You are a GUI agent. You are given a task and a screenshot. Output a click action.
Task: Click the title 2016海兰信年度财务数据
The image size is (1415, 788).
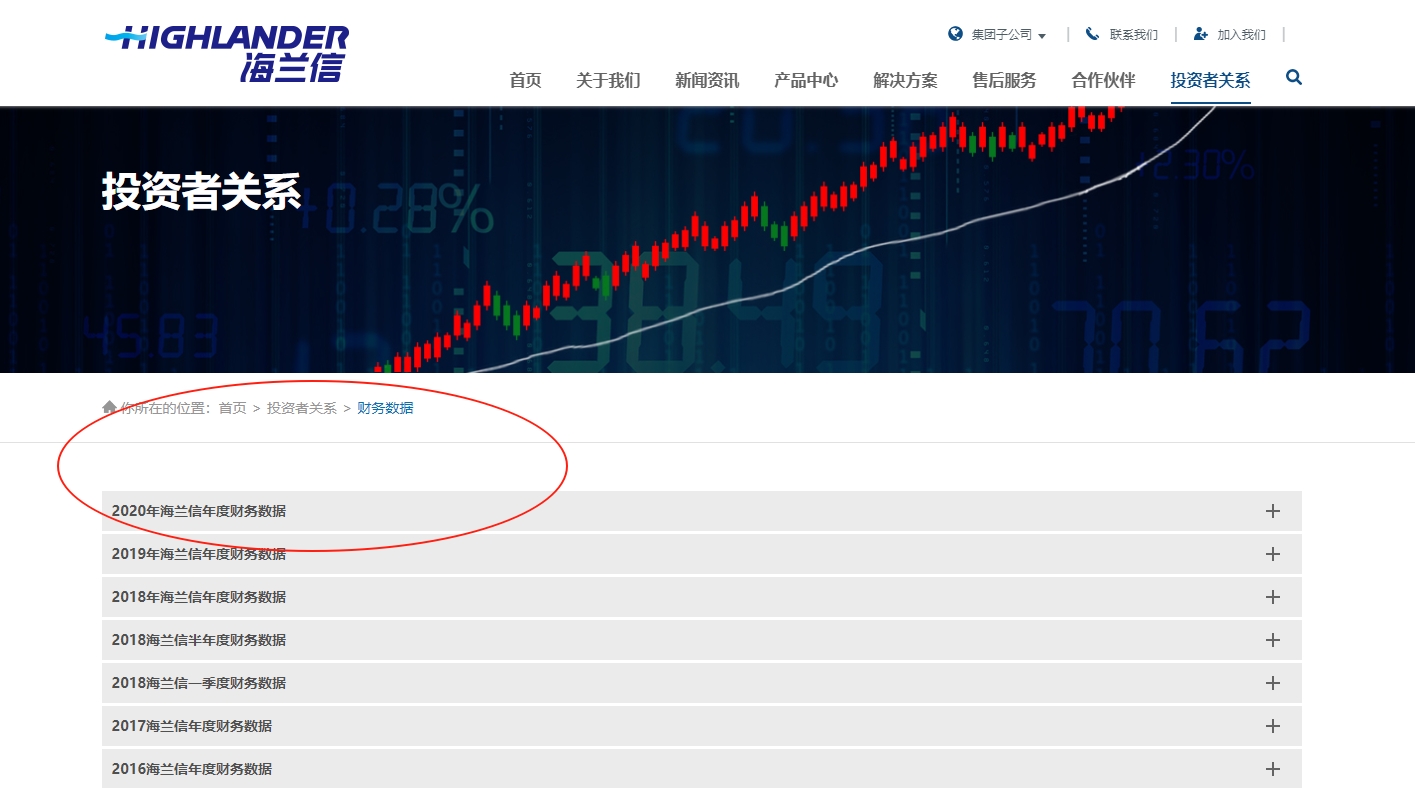(192, 769)
